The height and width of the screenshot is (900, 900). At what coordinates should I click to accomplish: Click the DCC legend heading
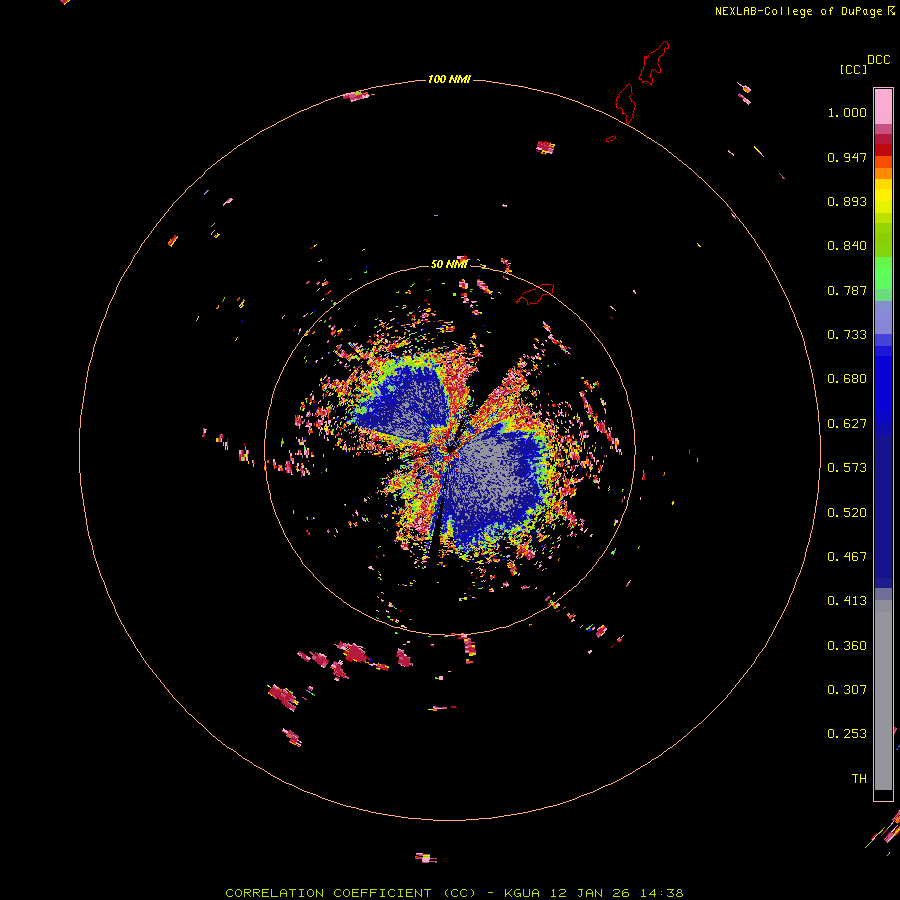pyautogui.click(x=878, y=60)
